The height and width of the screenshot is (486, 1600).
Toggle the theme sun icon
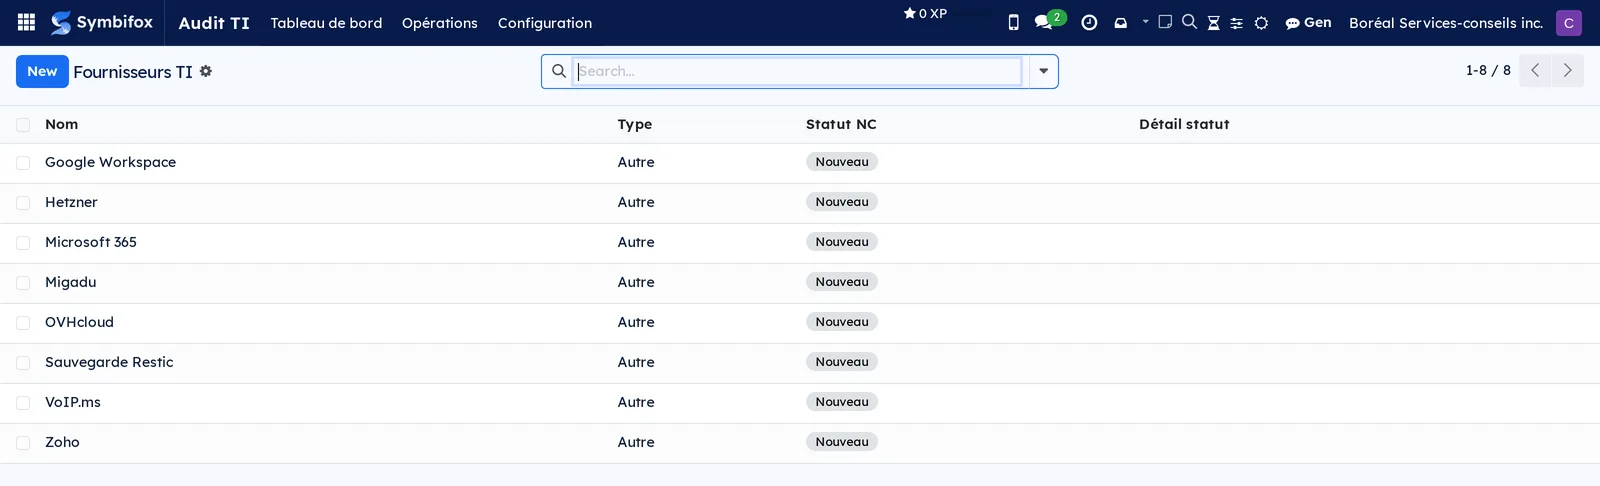pos(1261,22)
